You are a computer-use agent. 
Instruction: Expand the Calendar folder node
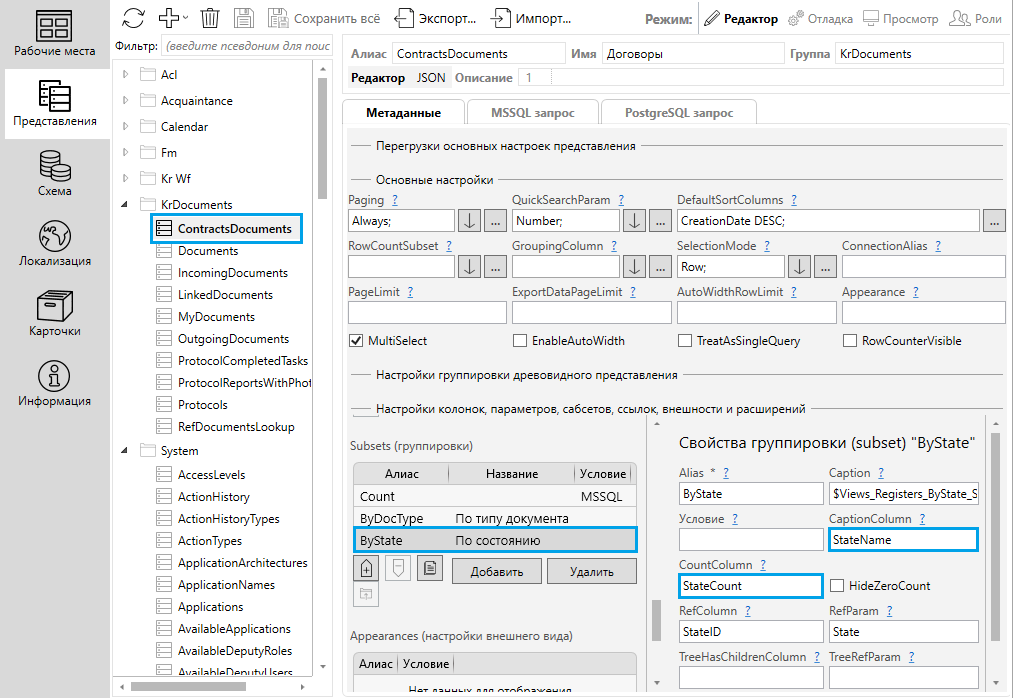point(125,127)
